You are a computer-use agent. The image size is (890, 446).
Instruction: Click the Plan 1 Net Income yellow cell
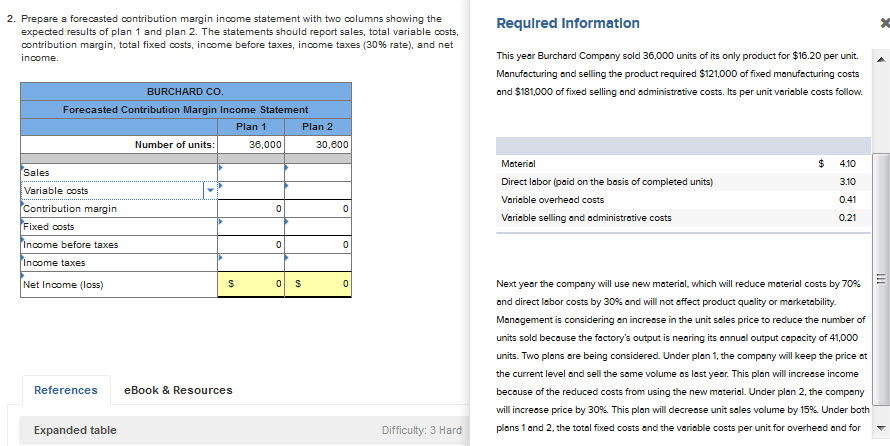pyautogui.click(x=251, y=284)
